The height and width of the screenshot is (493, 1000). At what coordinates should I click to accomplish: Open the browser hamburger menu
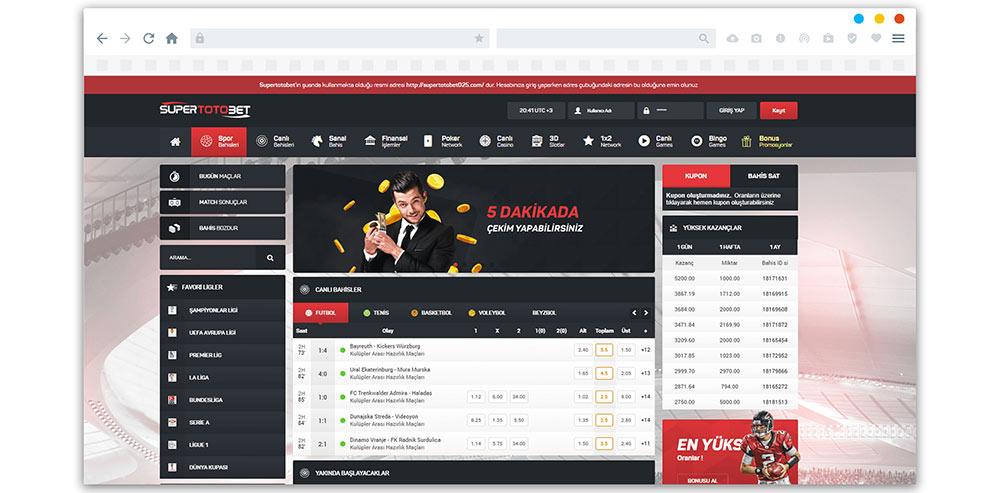coord(898,38)
